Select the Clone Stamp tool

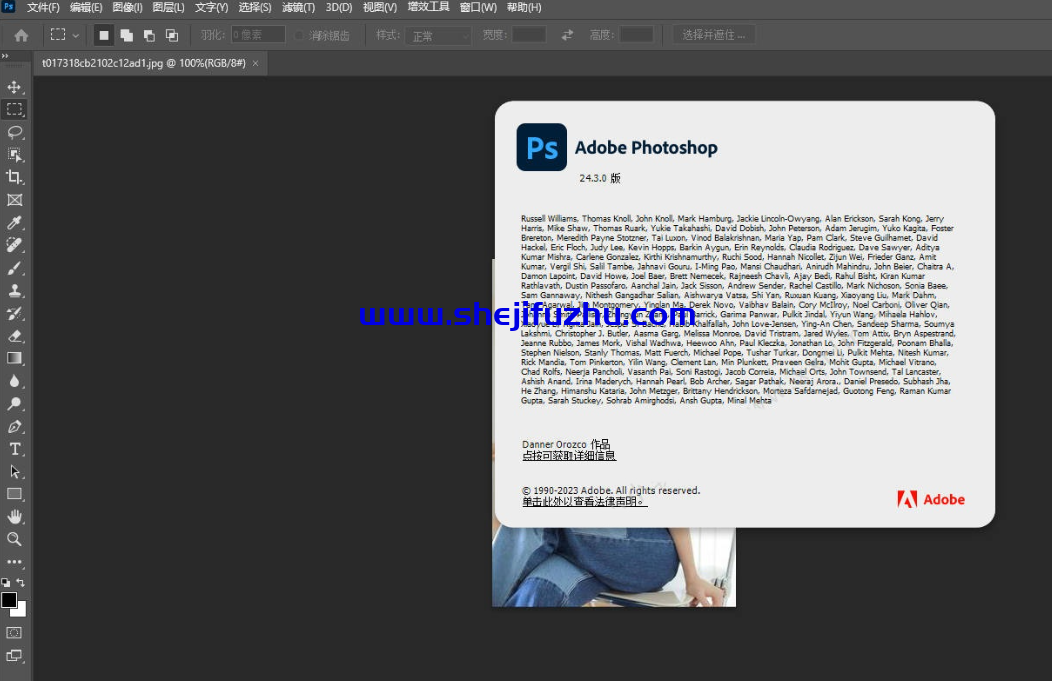pyautogui.click(x=14, y=291)
